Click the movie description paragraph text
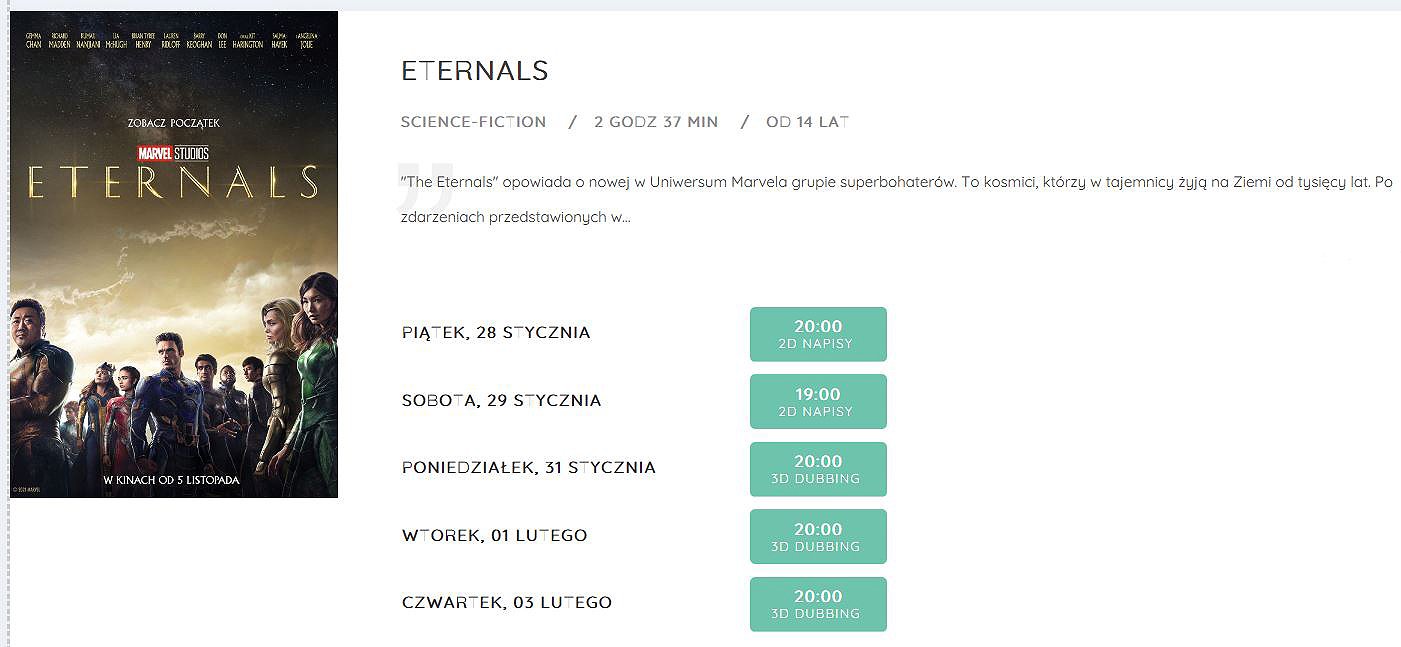The image size is (1401, 647). tap(895, 200)
